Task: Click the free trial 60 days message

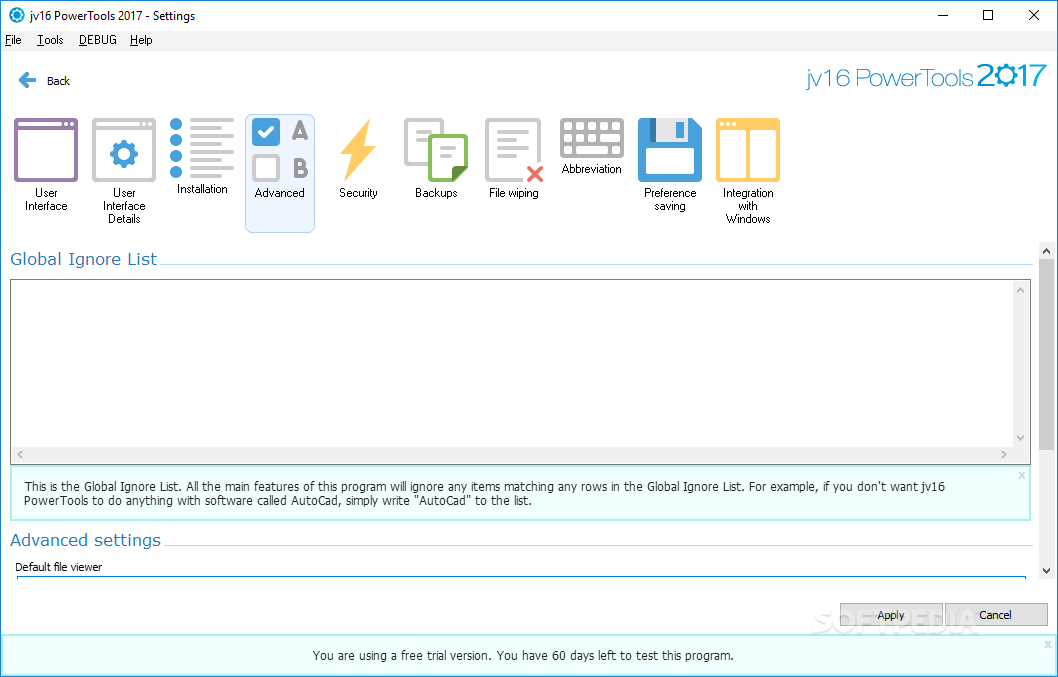Action: (x=523, y=655)
